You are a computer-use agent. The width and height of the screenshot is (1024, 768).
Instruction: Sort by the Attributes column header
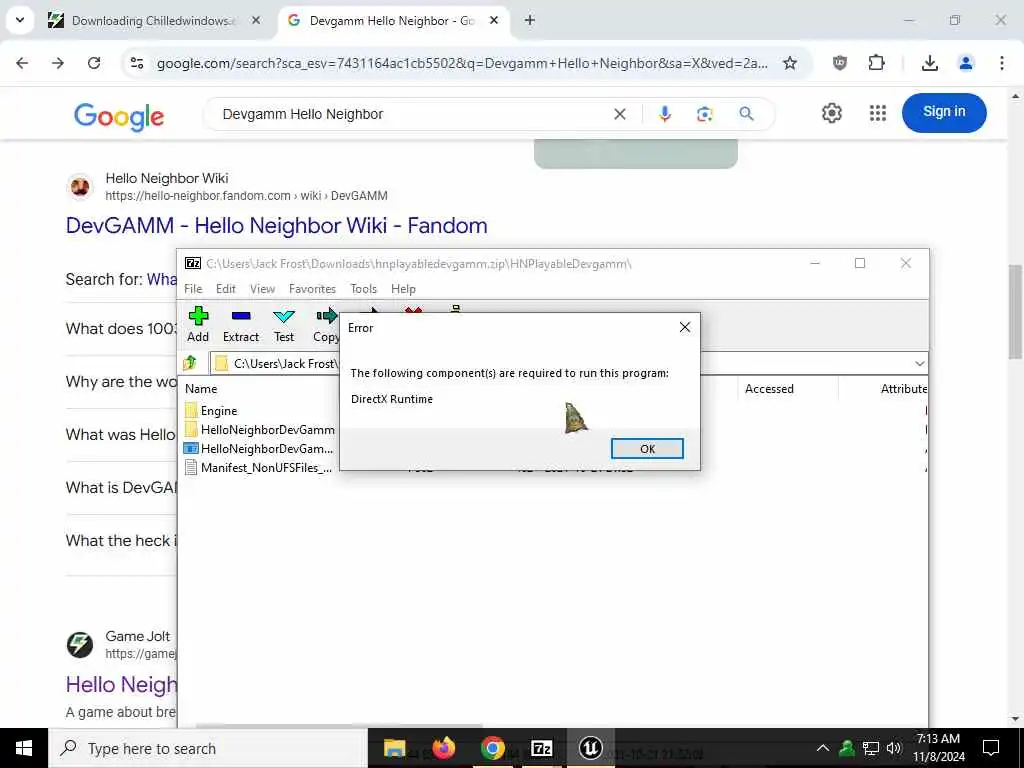(904, 389)
